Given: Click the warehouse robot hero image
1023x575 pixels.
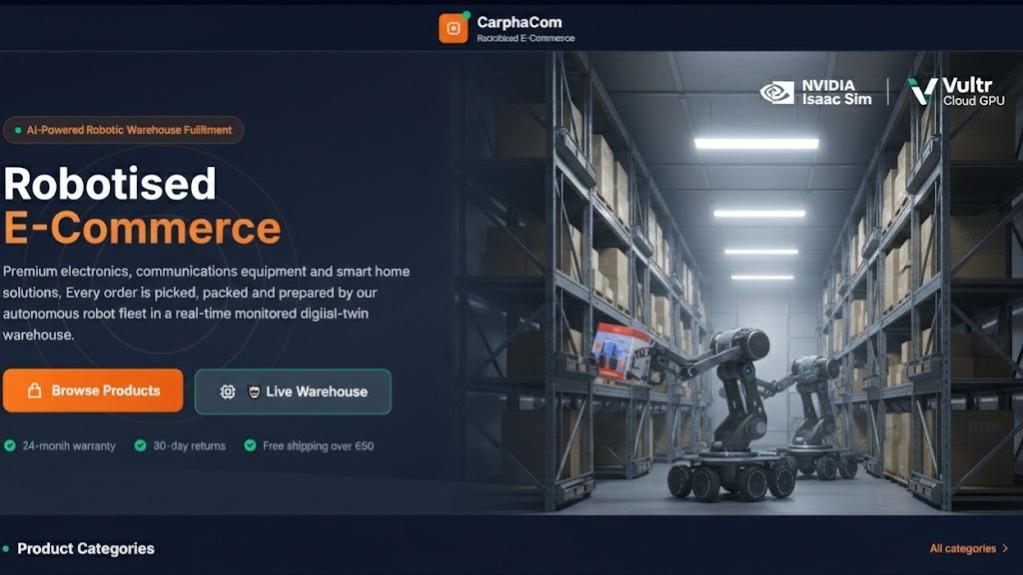Looking at the screenshot, I should click(737, 283).
